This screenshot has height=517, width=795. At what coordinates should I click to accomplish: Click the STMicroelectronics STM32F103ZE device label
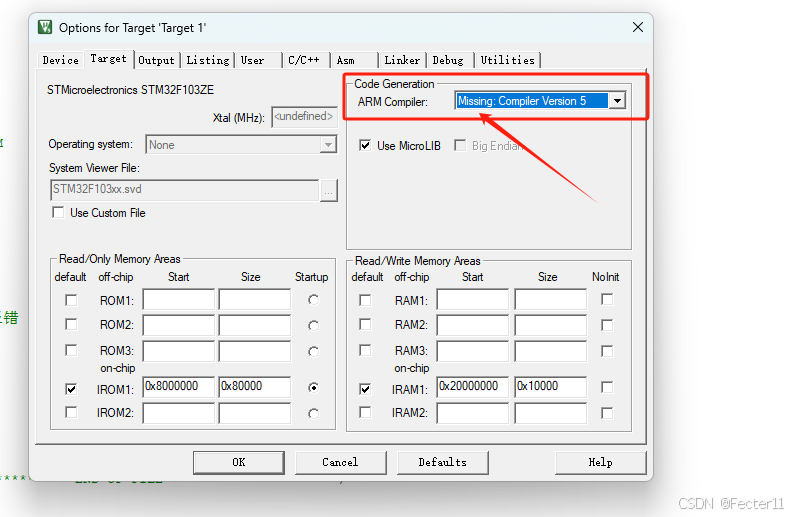click(x=130, y=90)
